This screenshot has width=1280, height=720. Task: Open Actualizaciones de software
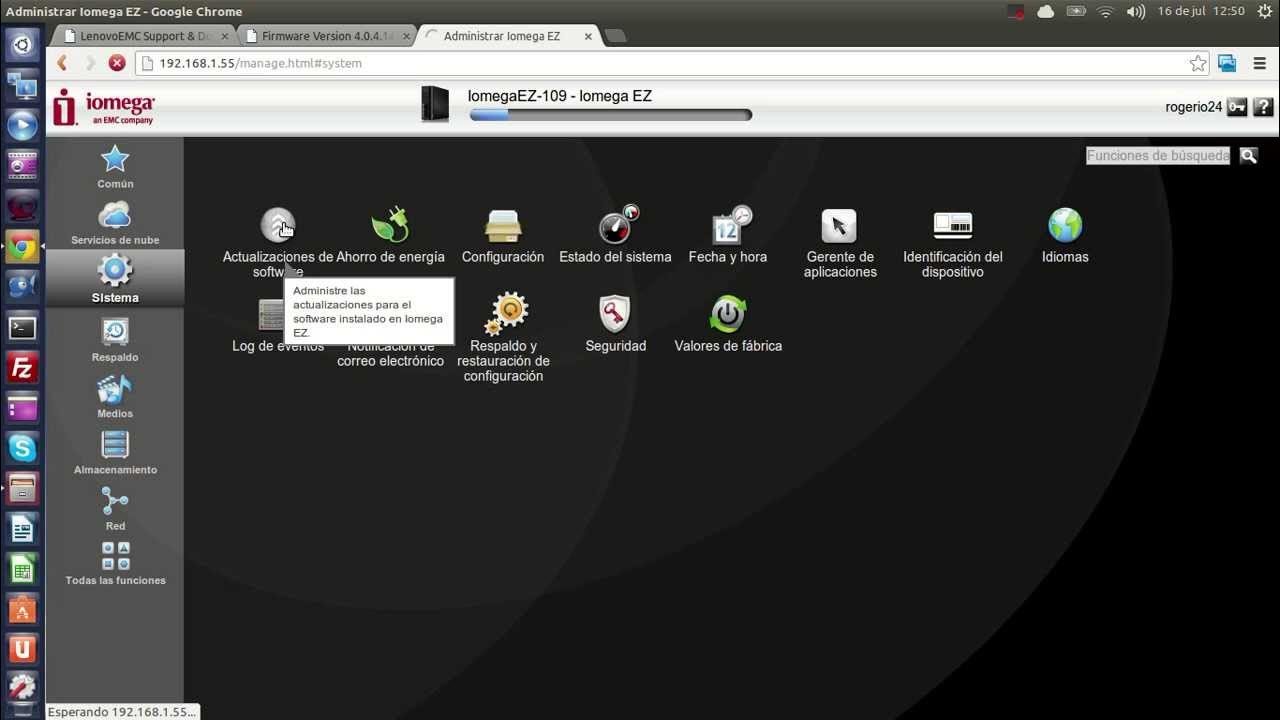[x=278, y=226]
